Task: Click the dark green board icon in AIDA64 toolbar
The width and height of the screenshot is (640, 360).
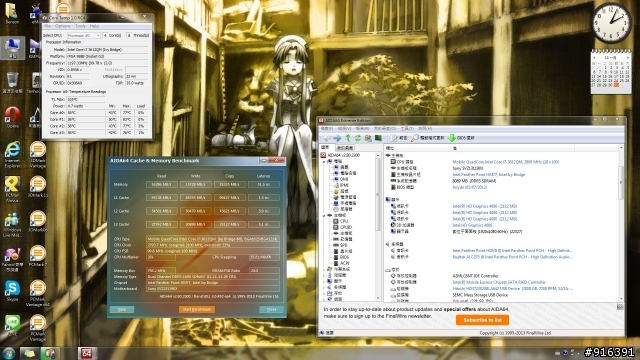Action: coord(378,138)
